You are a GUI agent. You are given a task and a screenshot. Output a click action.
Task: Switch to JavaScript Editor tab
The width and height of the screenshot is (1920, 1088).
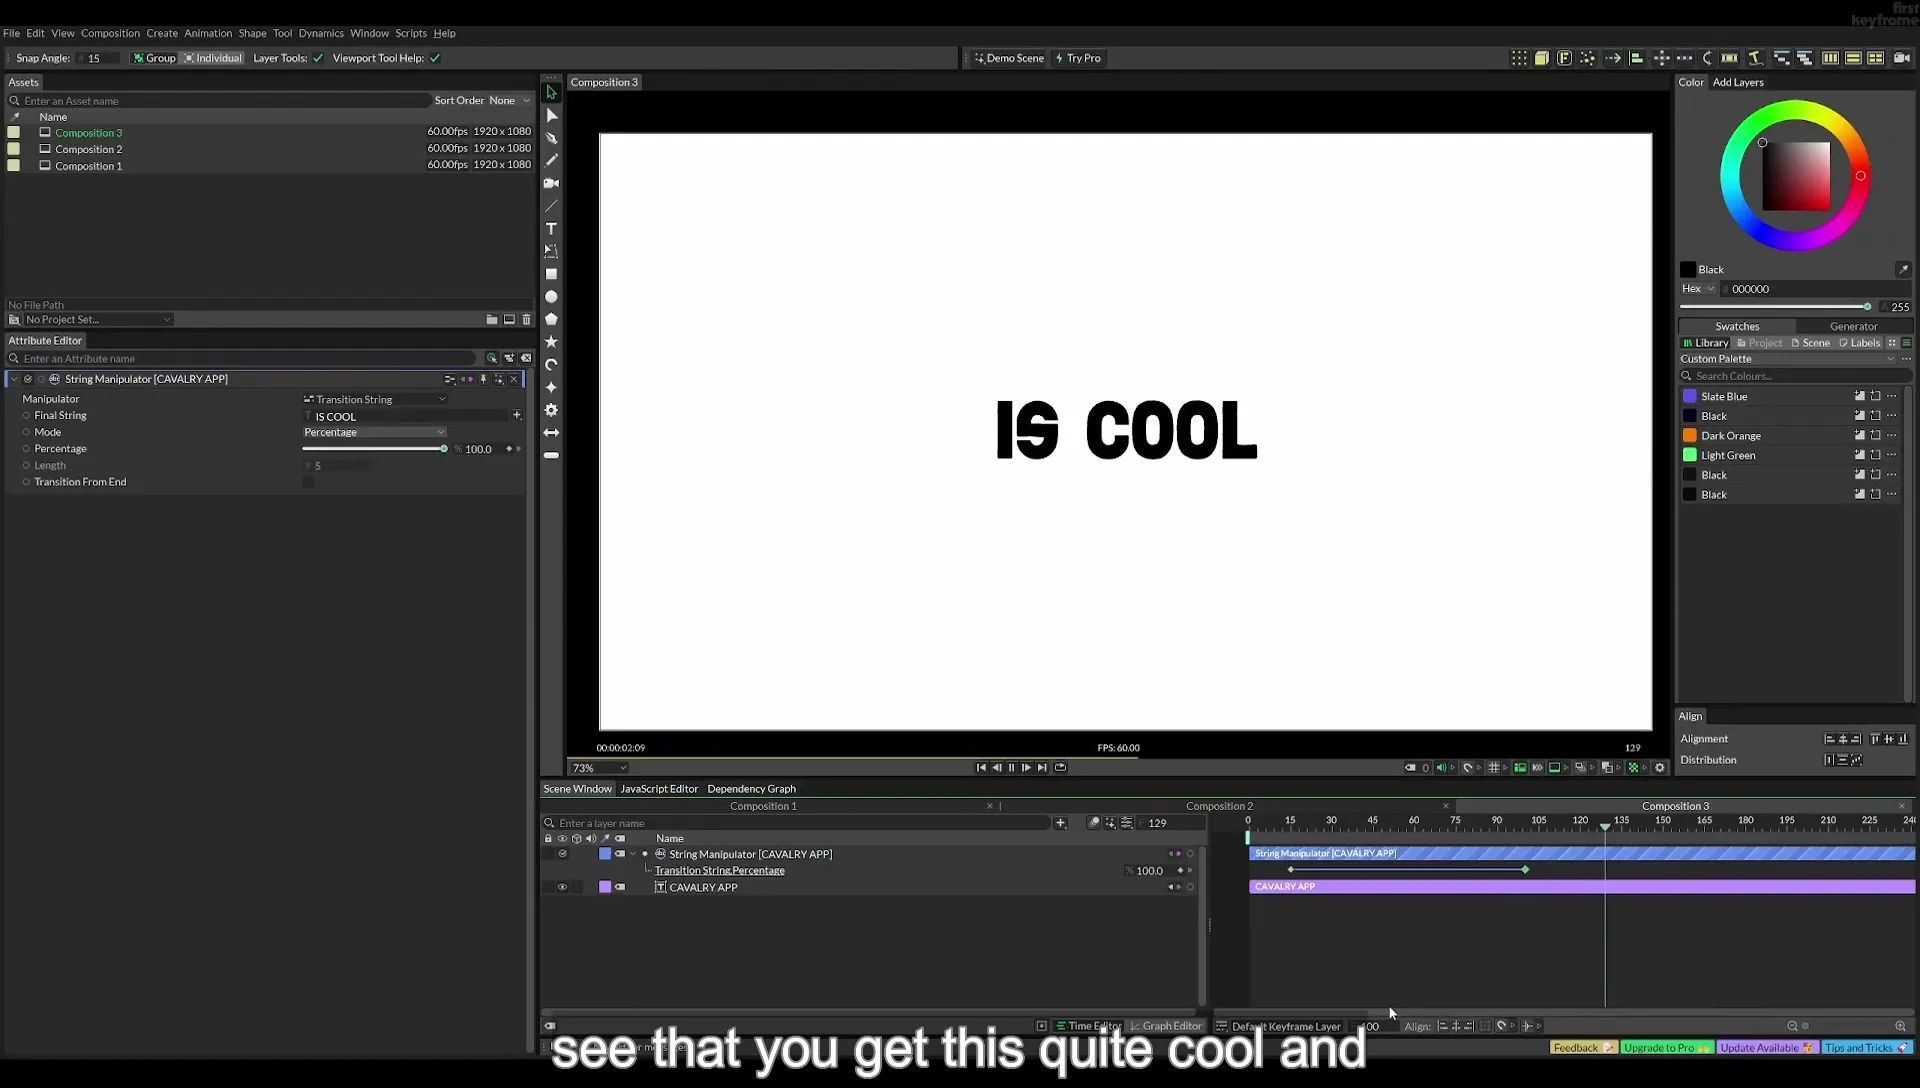(x=659, y=789)
